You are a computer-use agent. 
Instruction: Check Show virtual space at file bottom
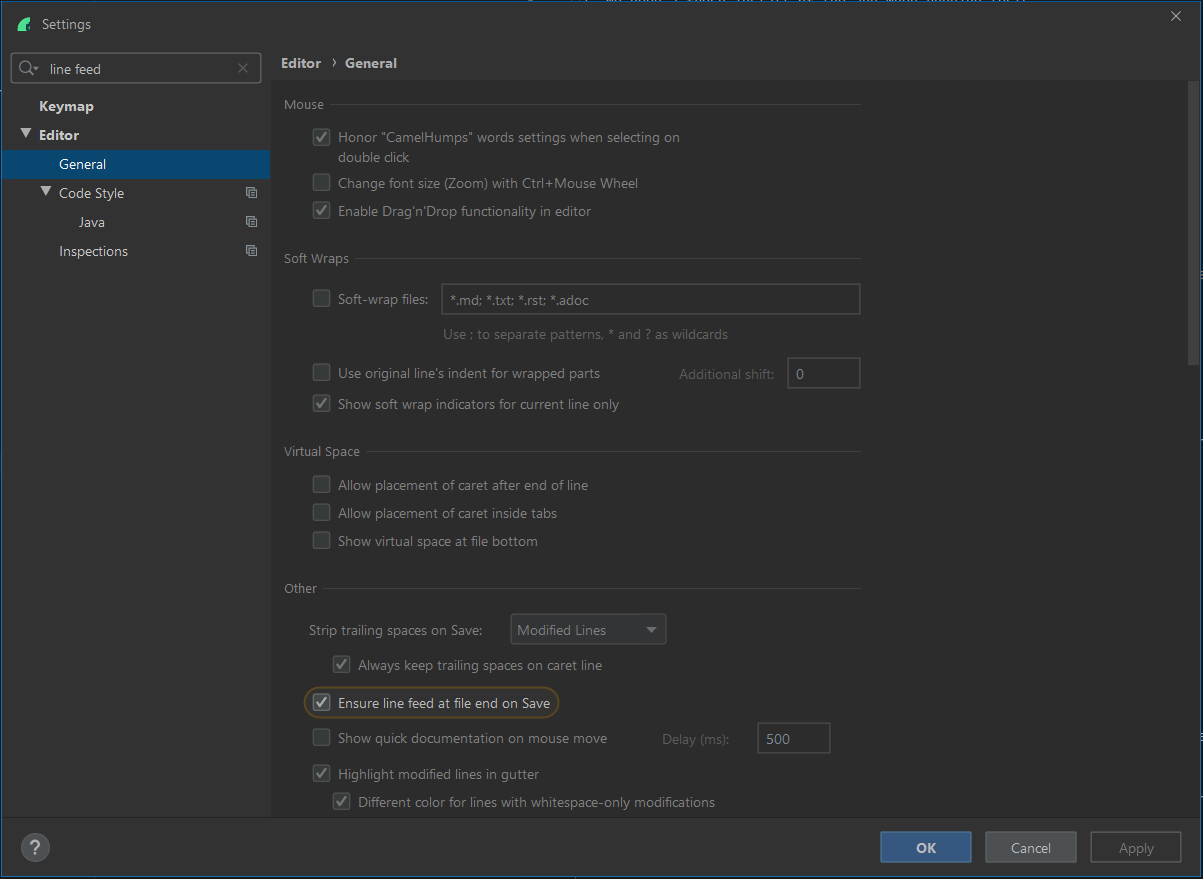[321, 541]
